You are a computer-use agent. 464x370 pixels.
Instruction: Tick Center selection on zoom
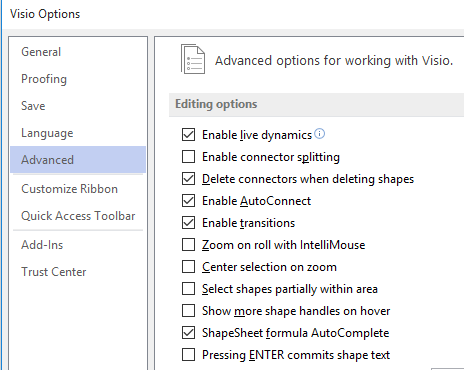188,267
